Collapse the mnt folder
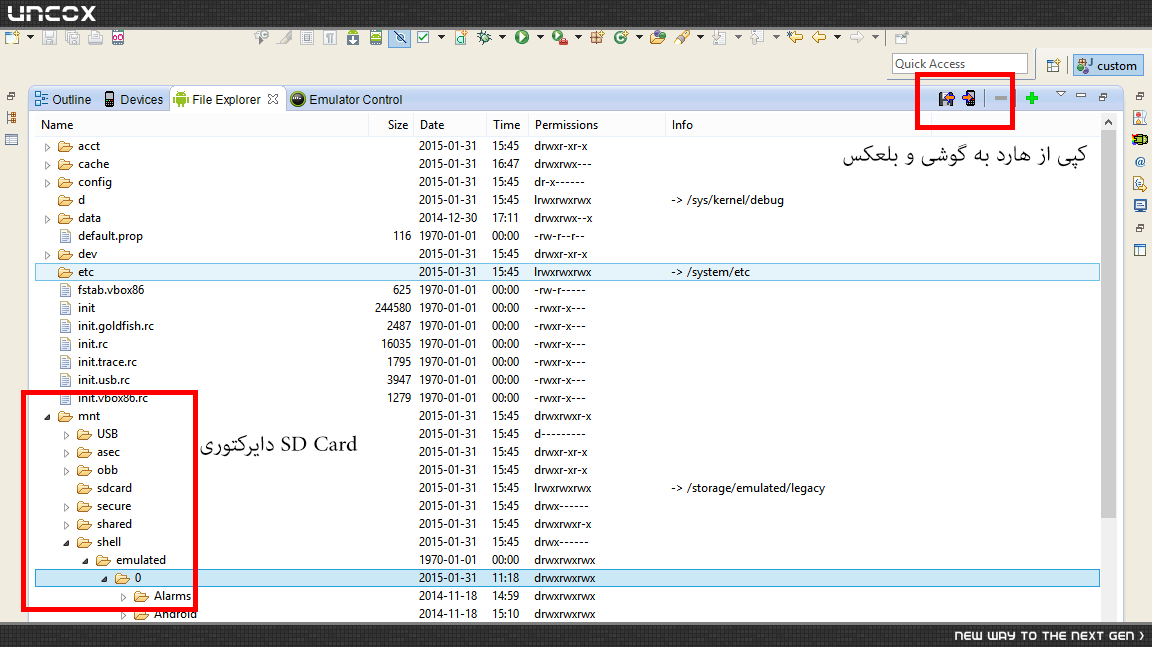The height and width of the screenshot is (647, 1152). [48, 416]
